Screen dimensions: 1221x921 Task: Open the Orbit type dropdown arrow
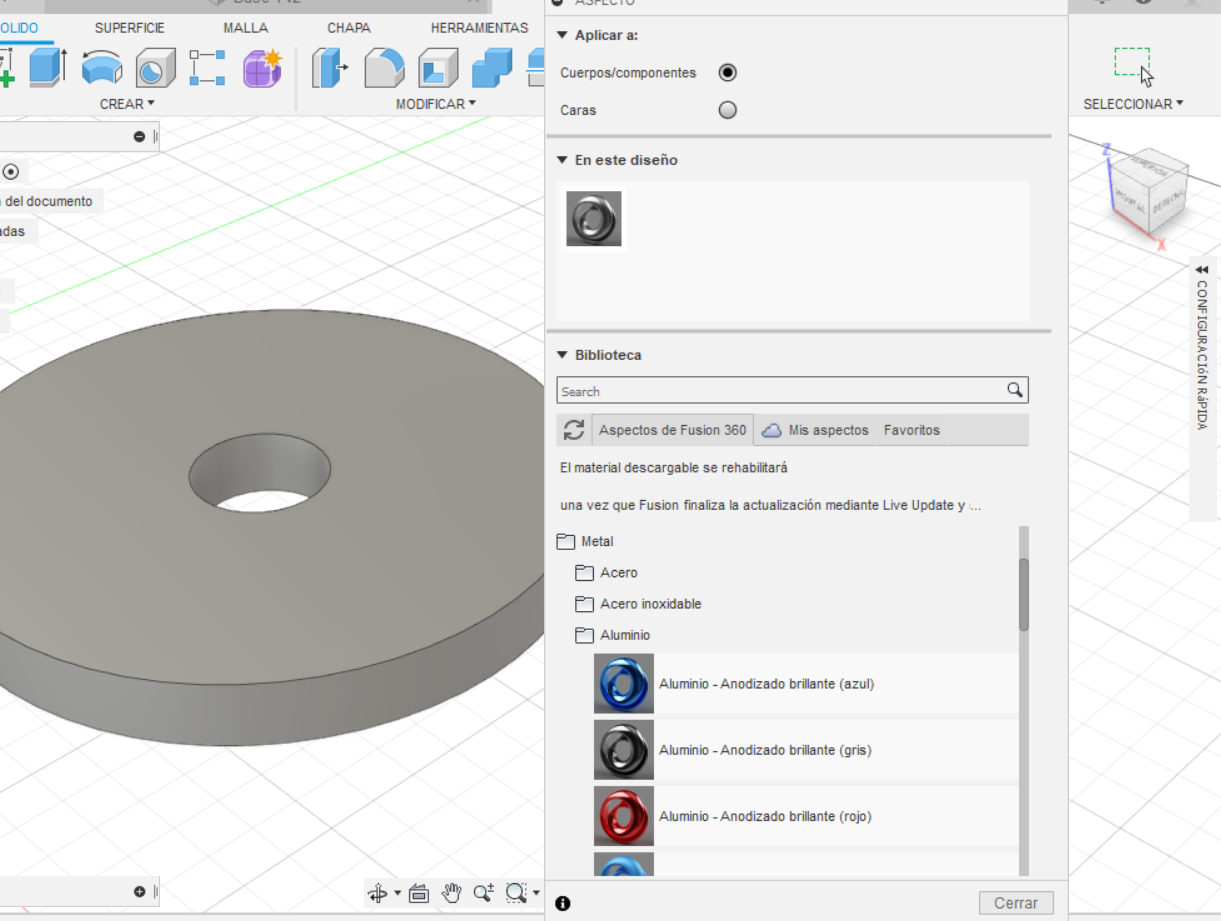point(397,893)
